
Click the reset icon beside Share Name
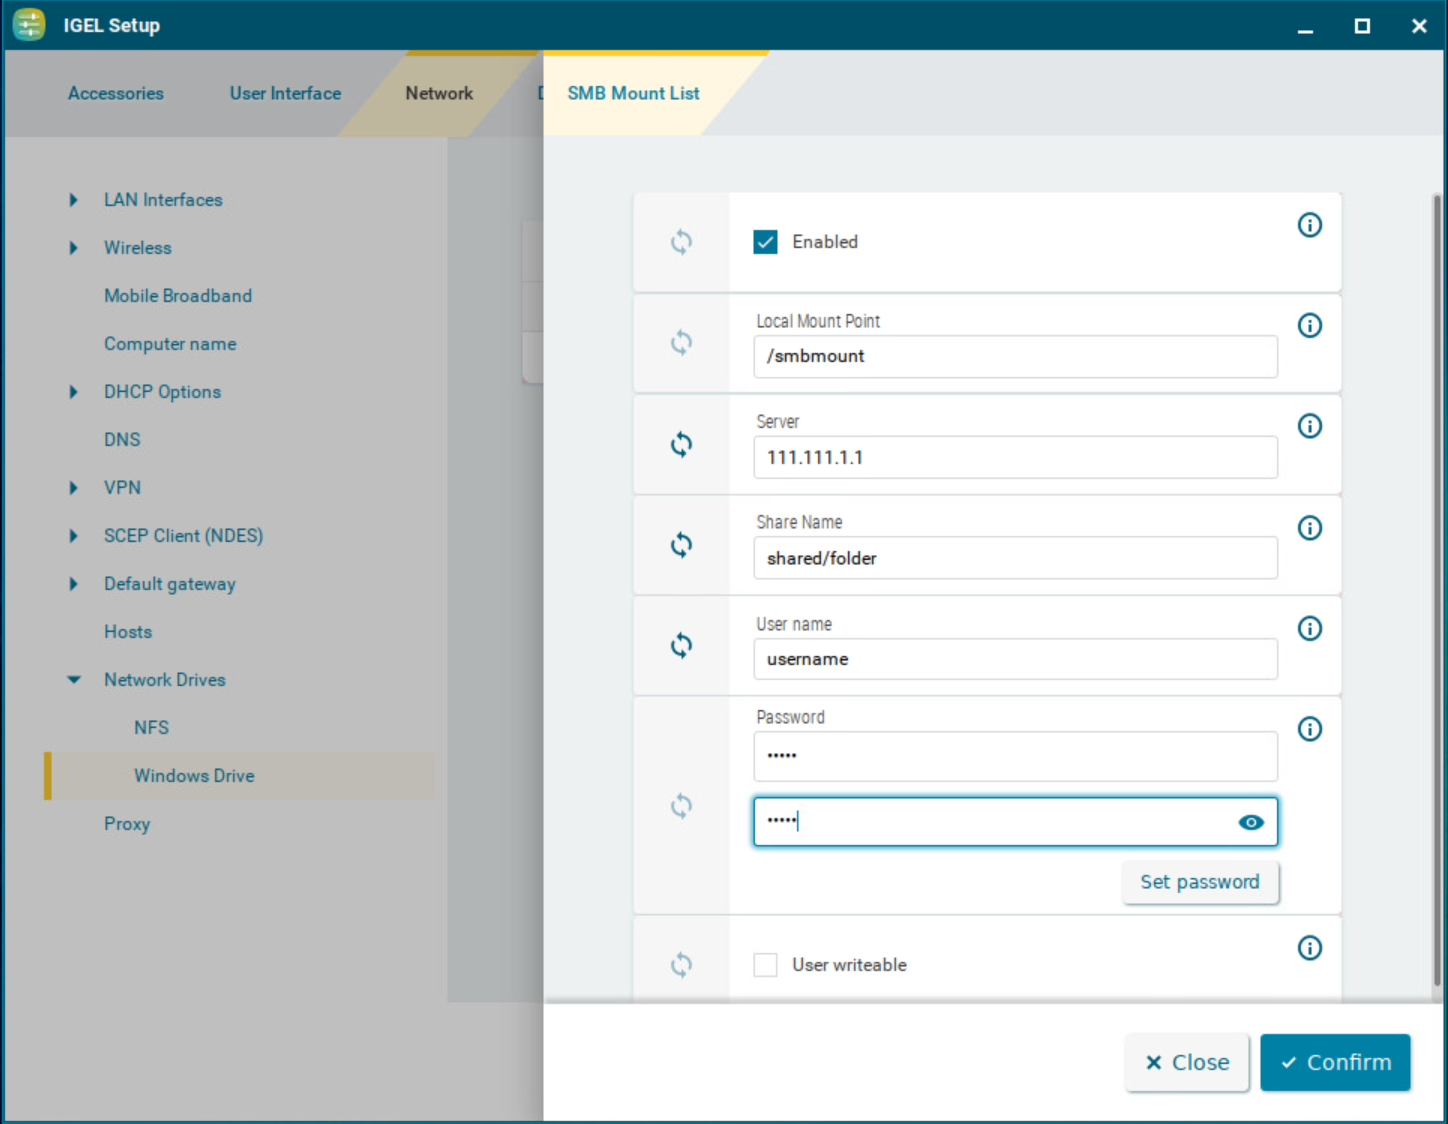(681, 545)
